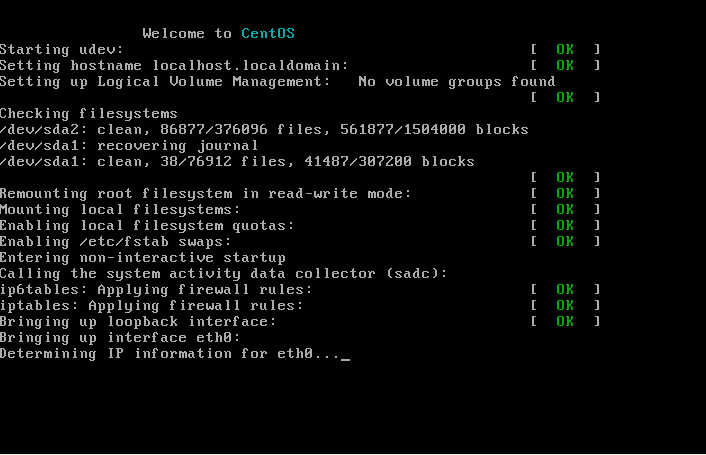The image size is (706, 455).
Task: Select 'Setting up Logical Volume Management:' text
Action: pyautogui.click(x=165, y=82)
